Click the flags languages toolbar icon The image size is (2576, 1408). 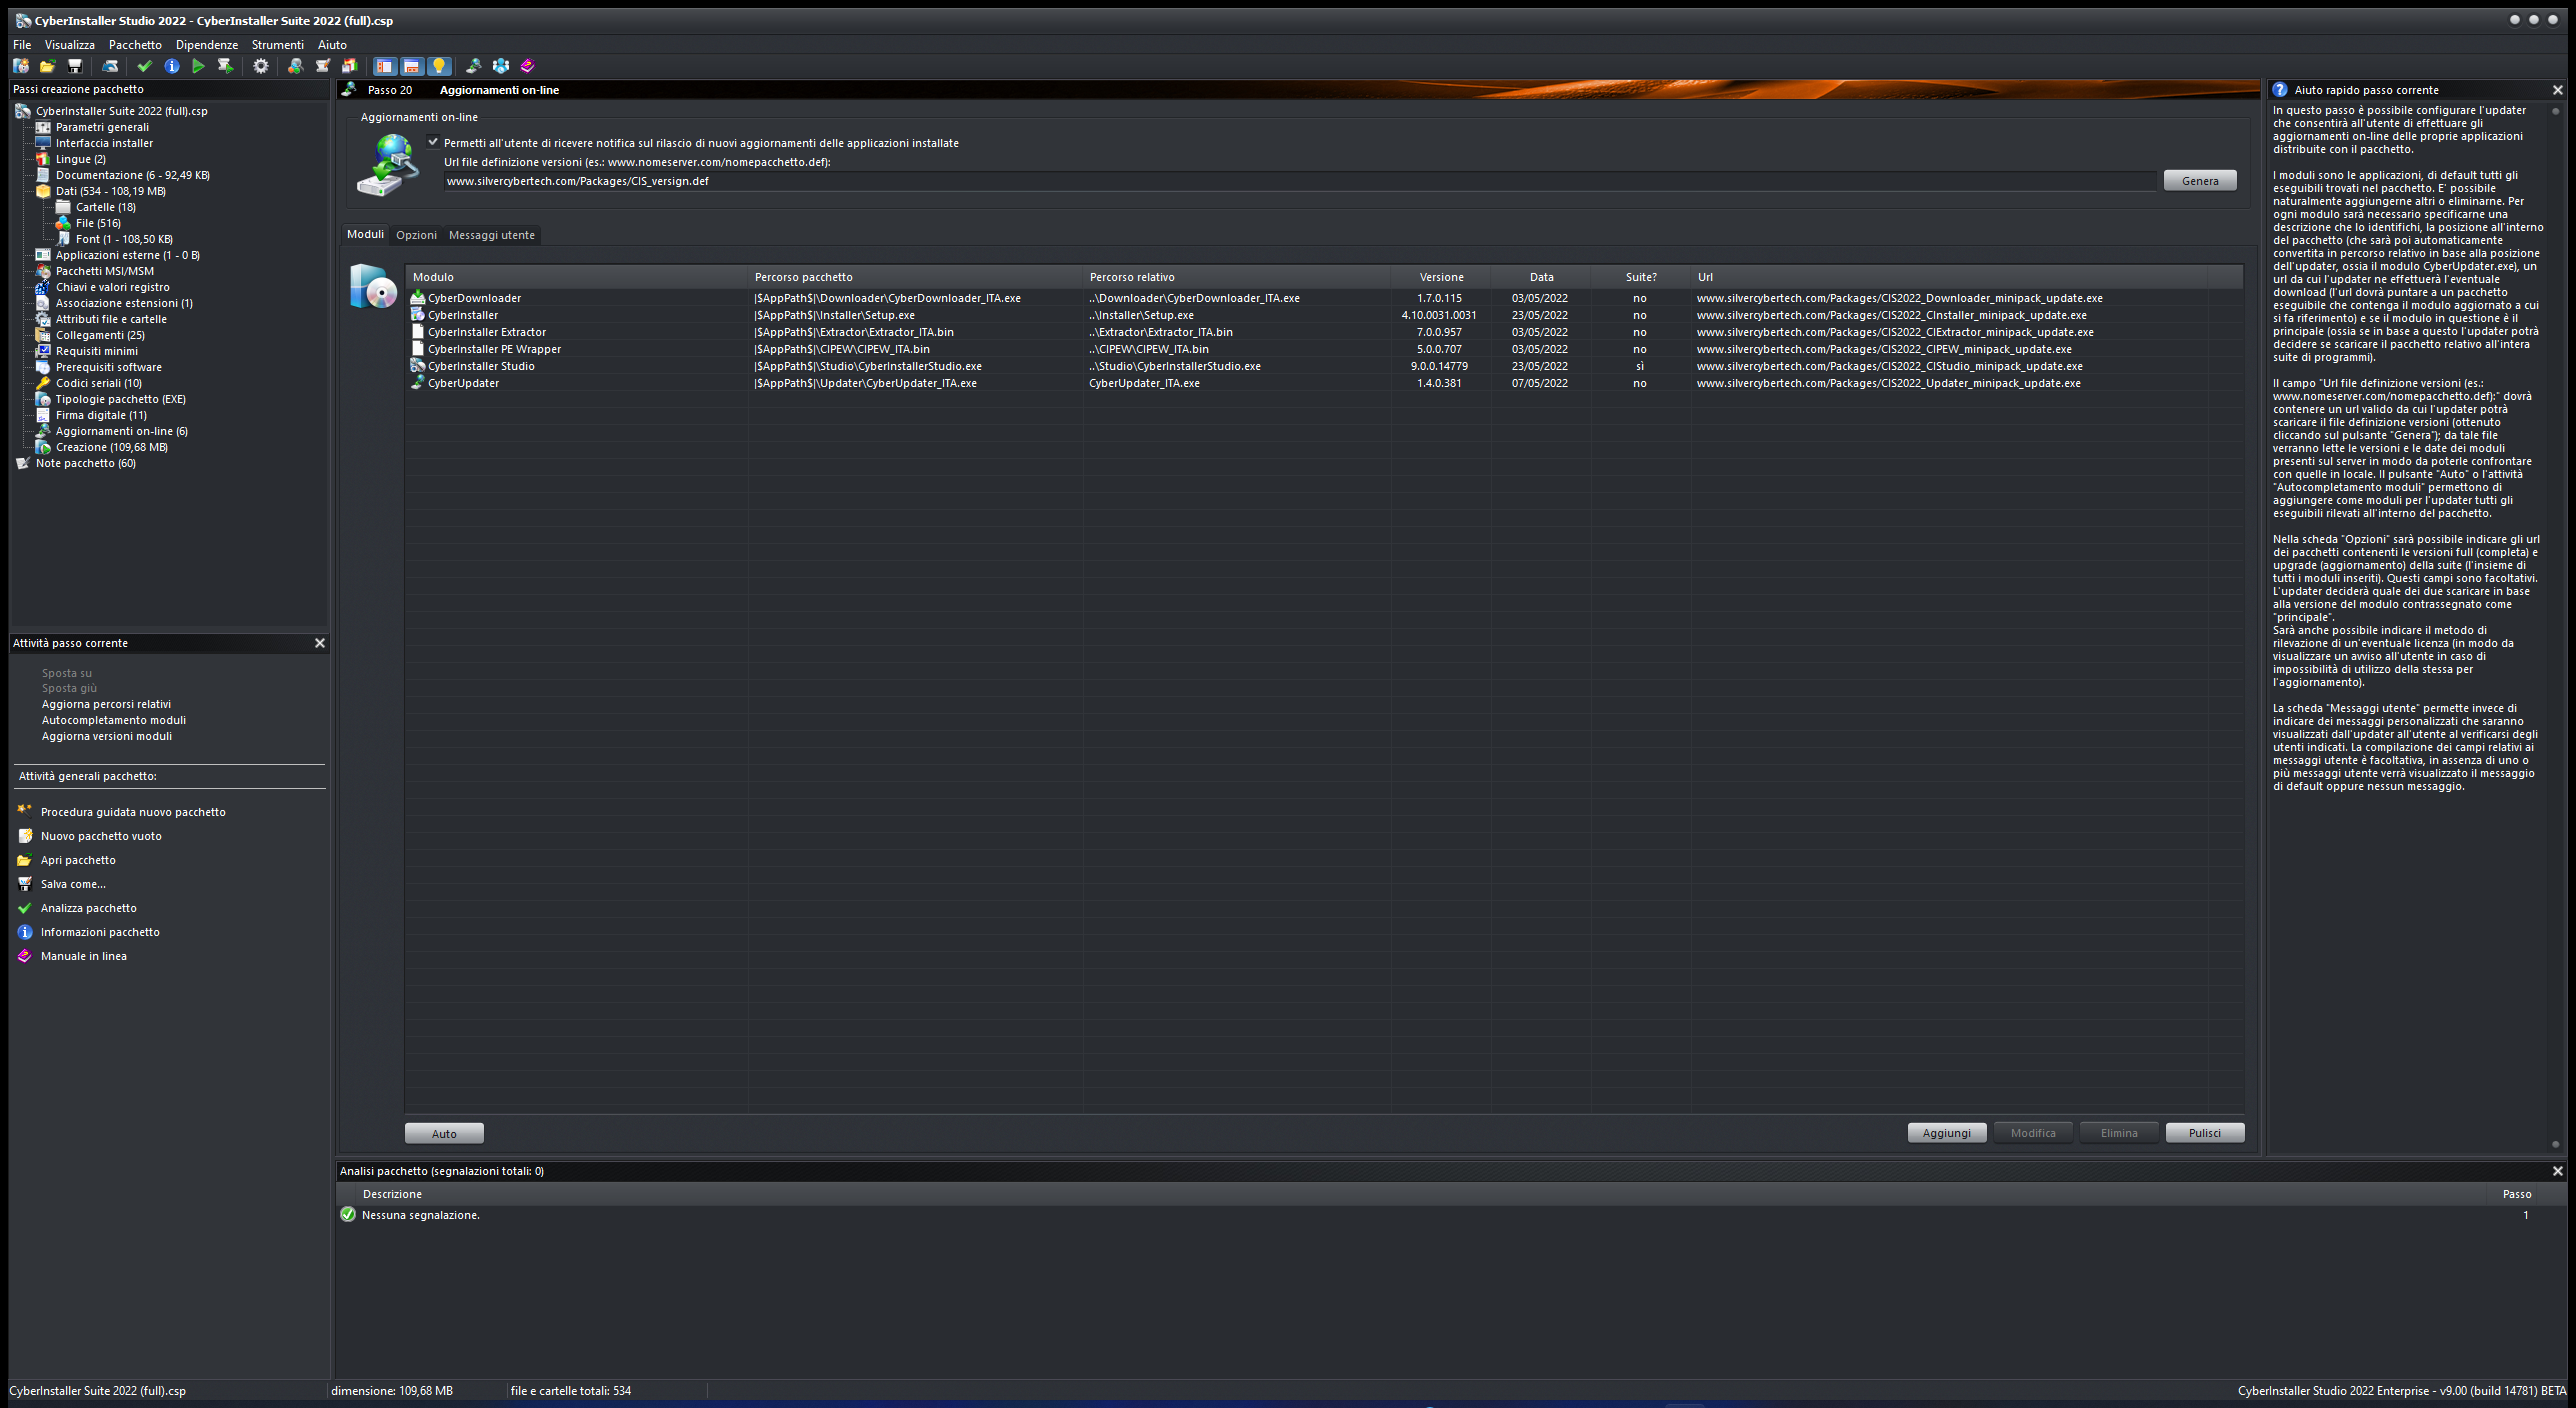click(349, 66)
